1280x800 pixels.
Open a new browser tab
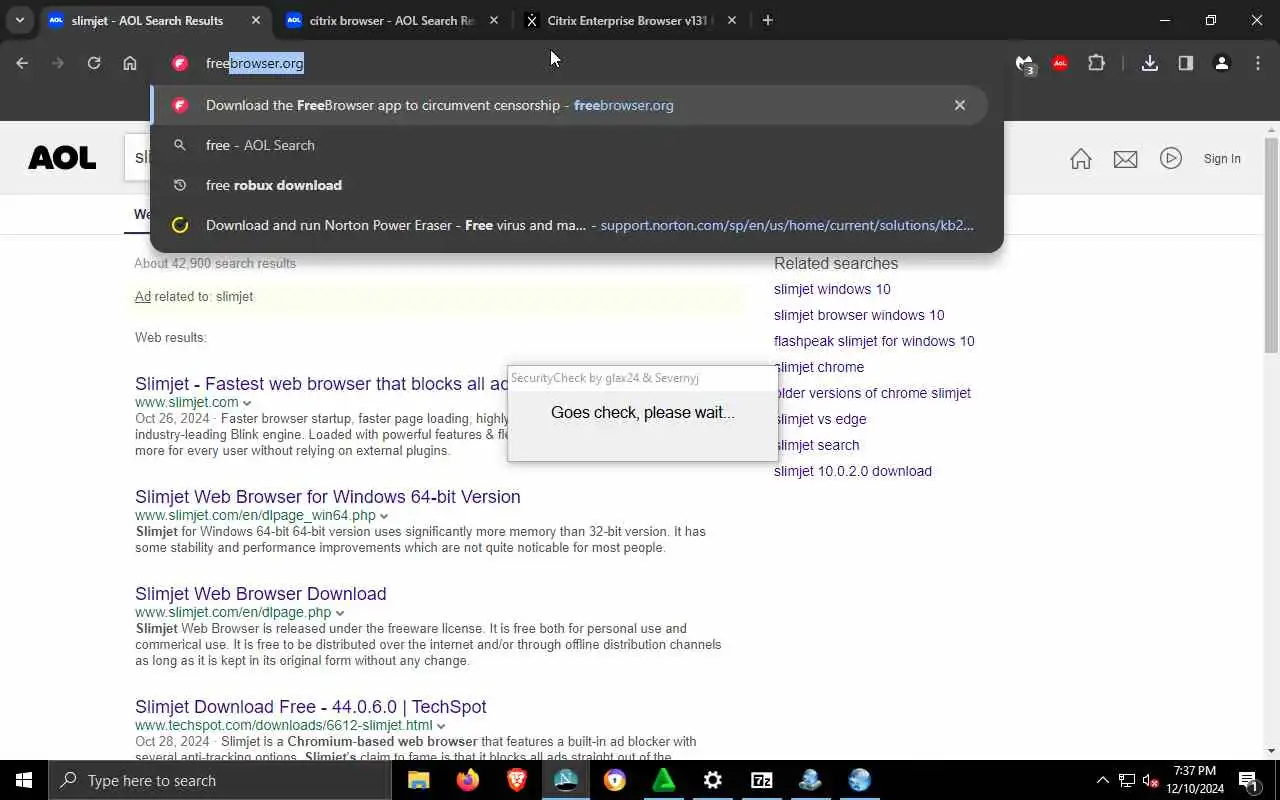pos(768,20)
